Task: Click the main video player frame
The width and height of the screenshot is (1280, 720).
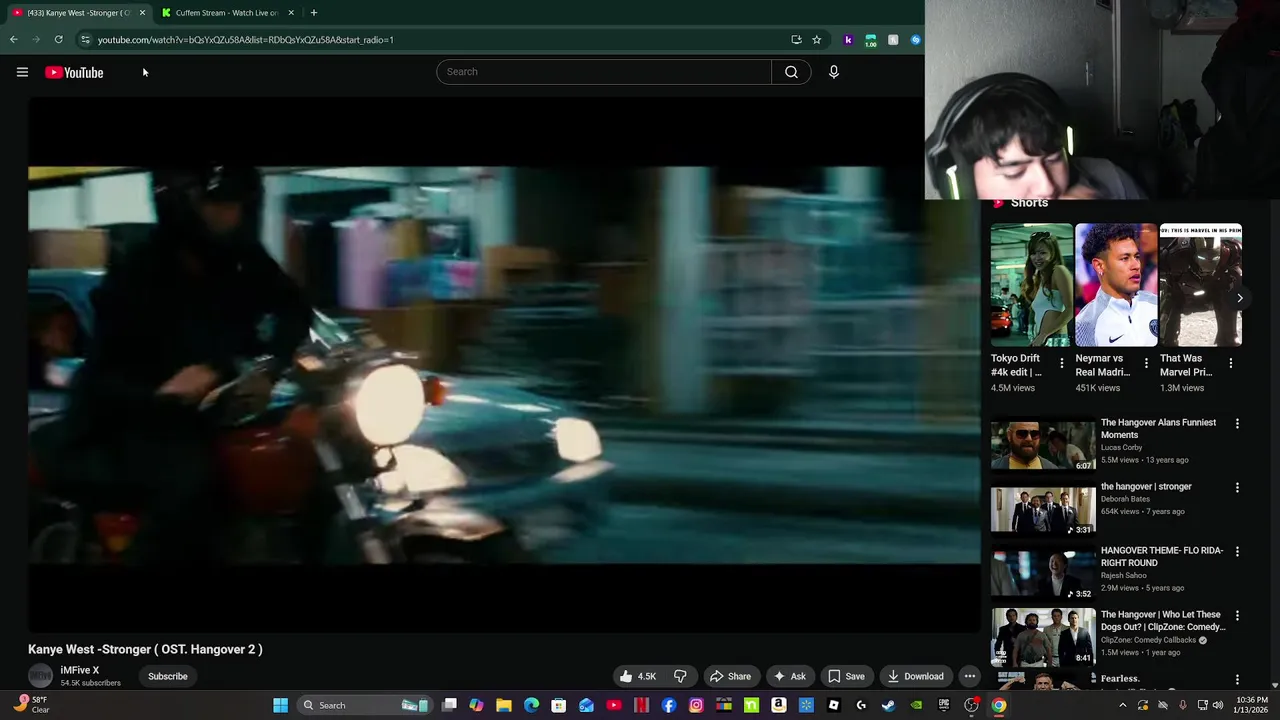Action: (504, 365)
